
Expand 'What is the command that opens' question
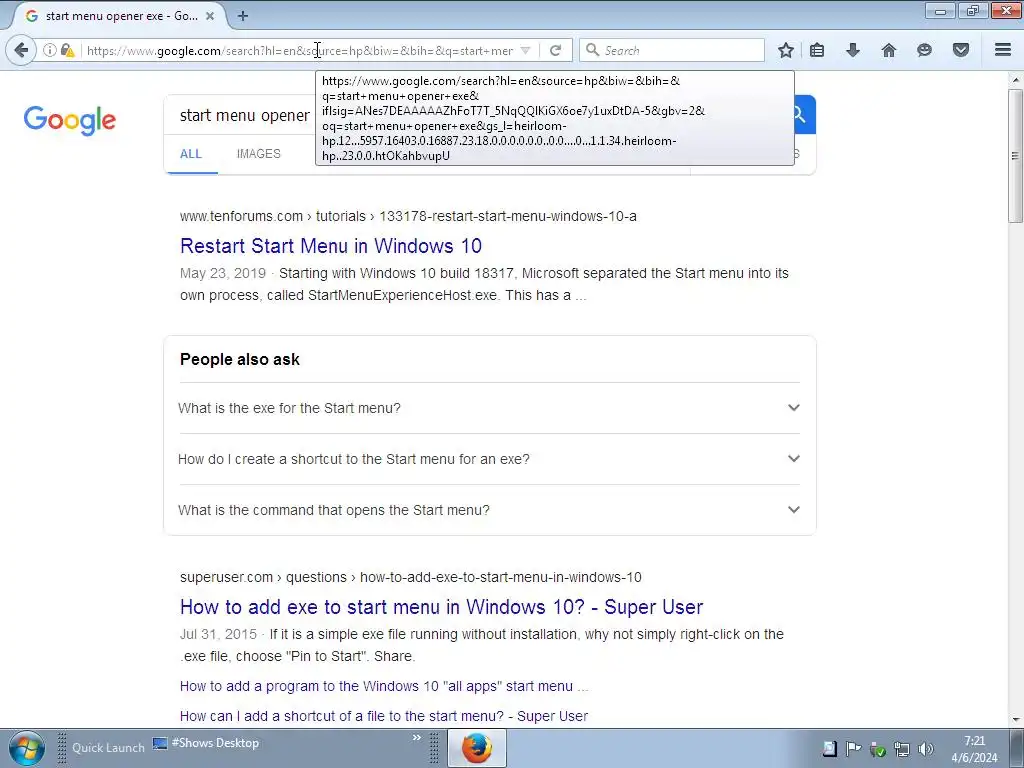tap(489, 510)
